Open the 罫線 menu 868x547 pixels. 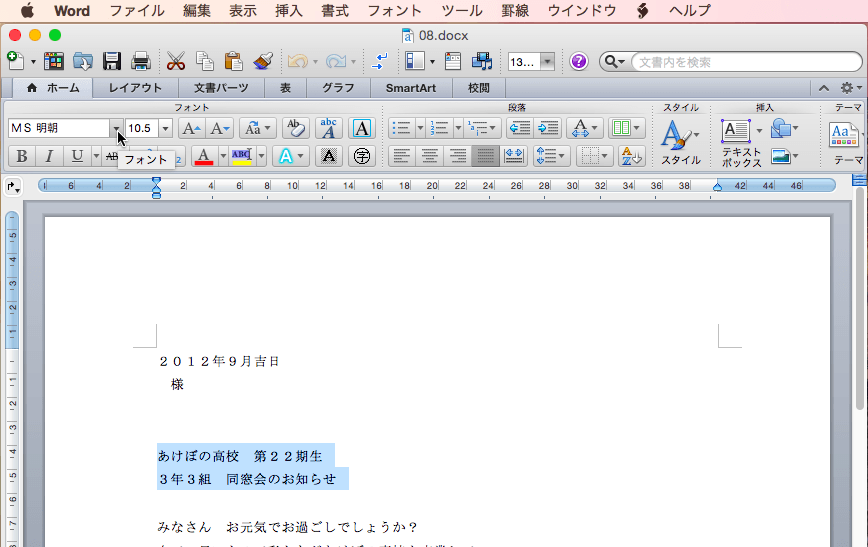pyautogui.click(x=515, y=11)
